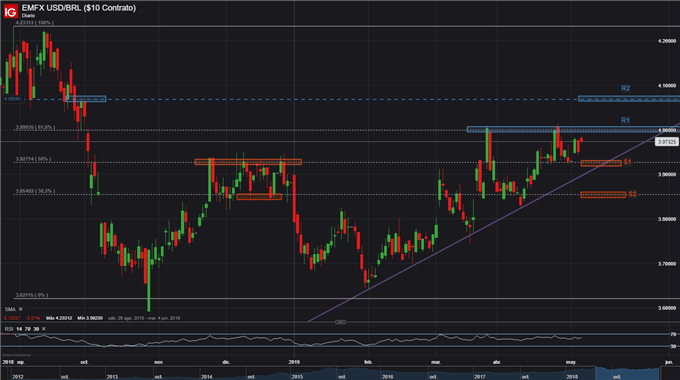Click the blue R1 resistance zone box

point(573,129)
